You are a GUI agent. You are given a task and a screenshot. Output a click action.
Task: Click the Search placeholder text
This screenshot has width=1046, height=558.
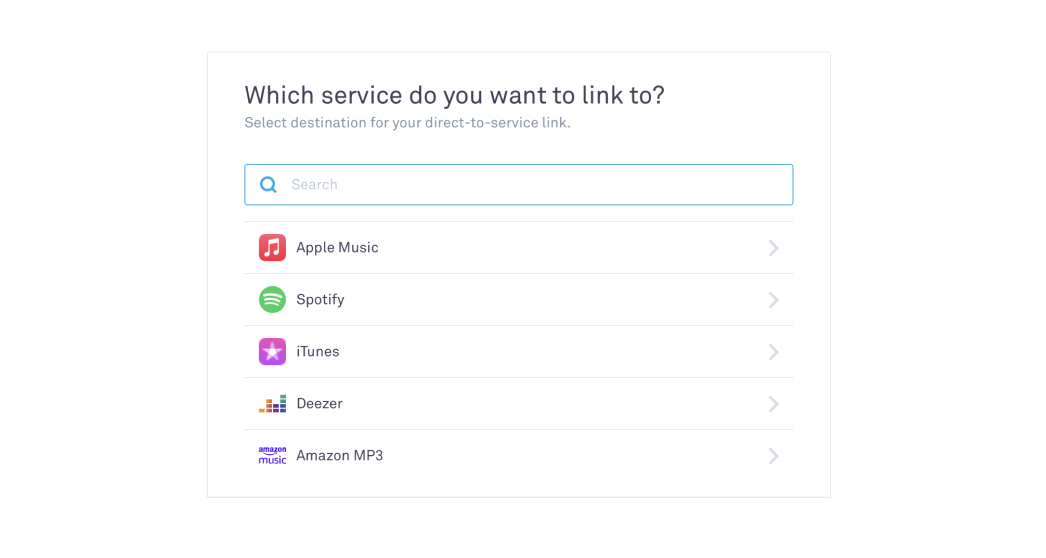[314, 185]
